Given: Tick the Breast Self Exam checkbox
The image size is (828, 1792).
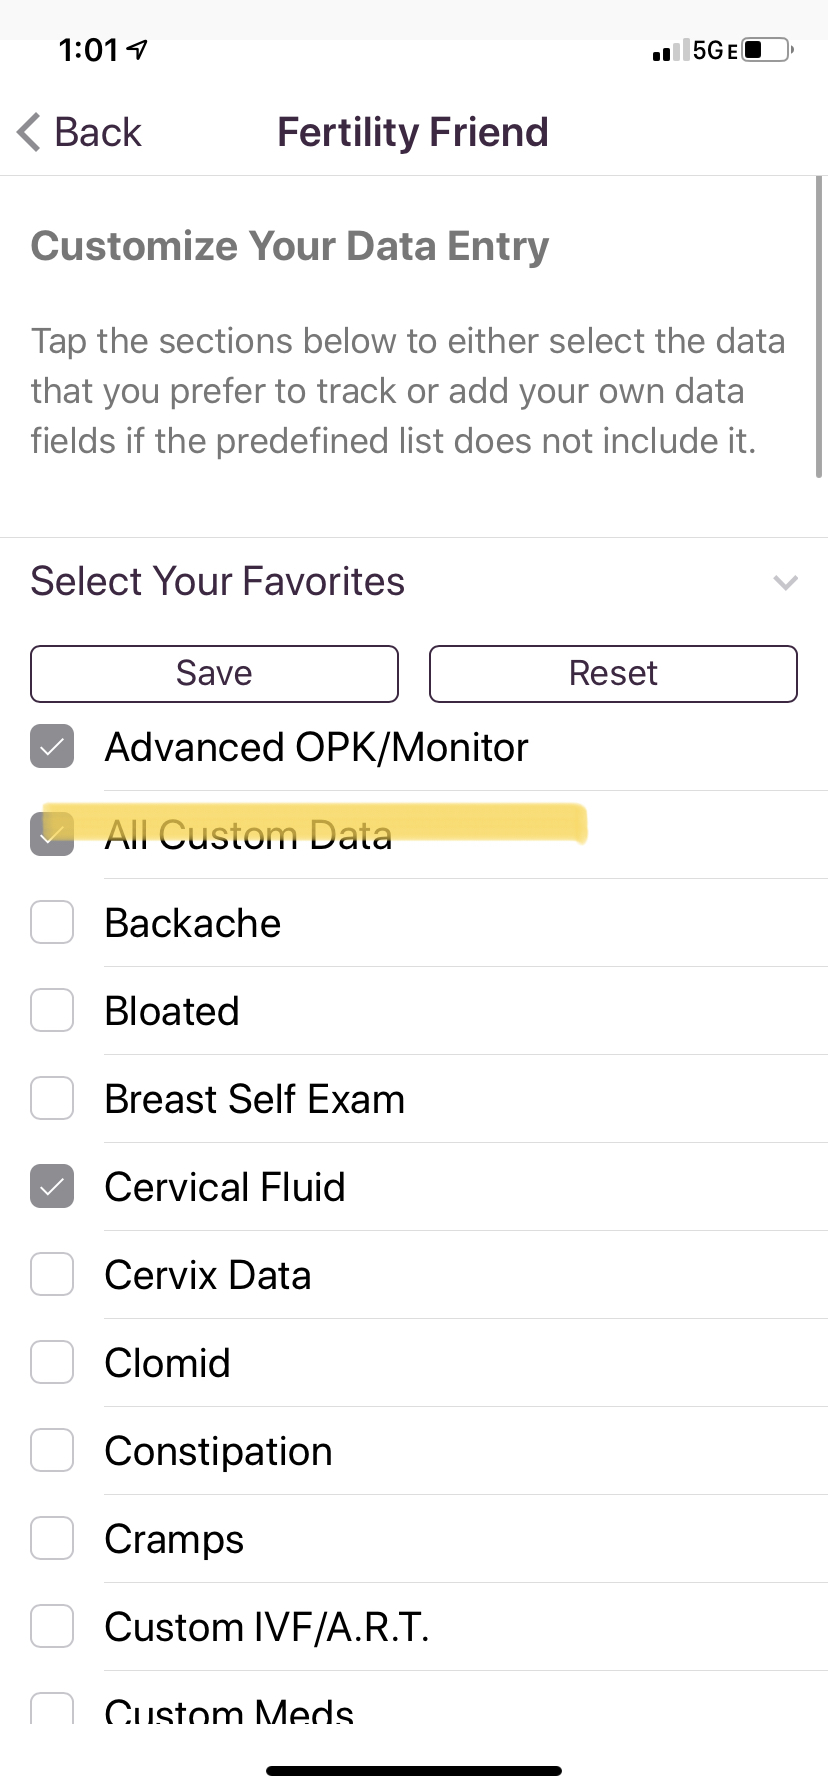Looking at the screenshot, I should click(52, 1098).
